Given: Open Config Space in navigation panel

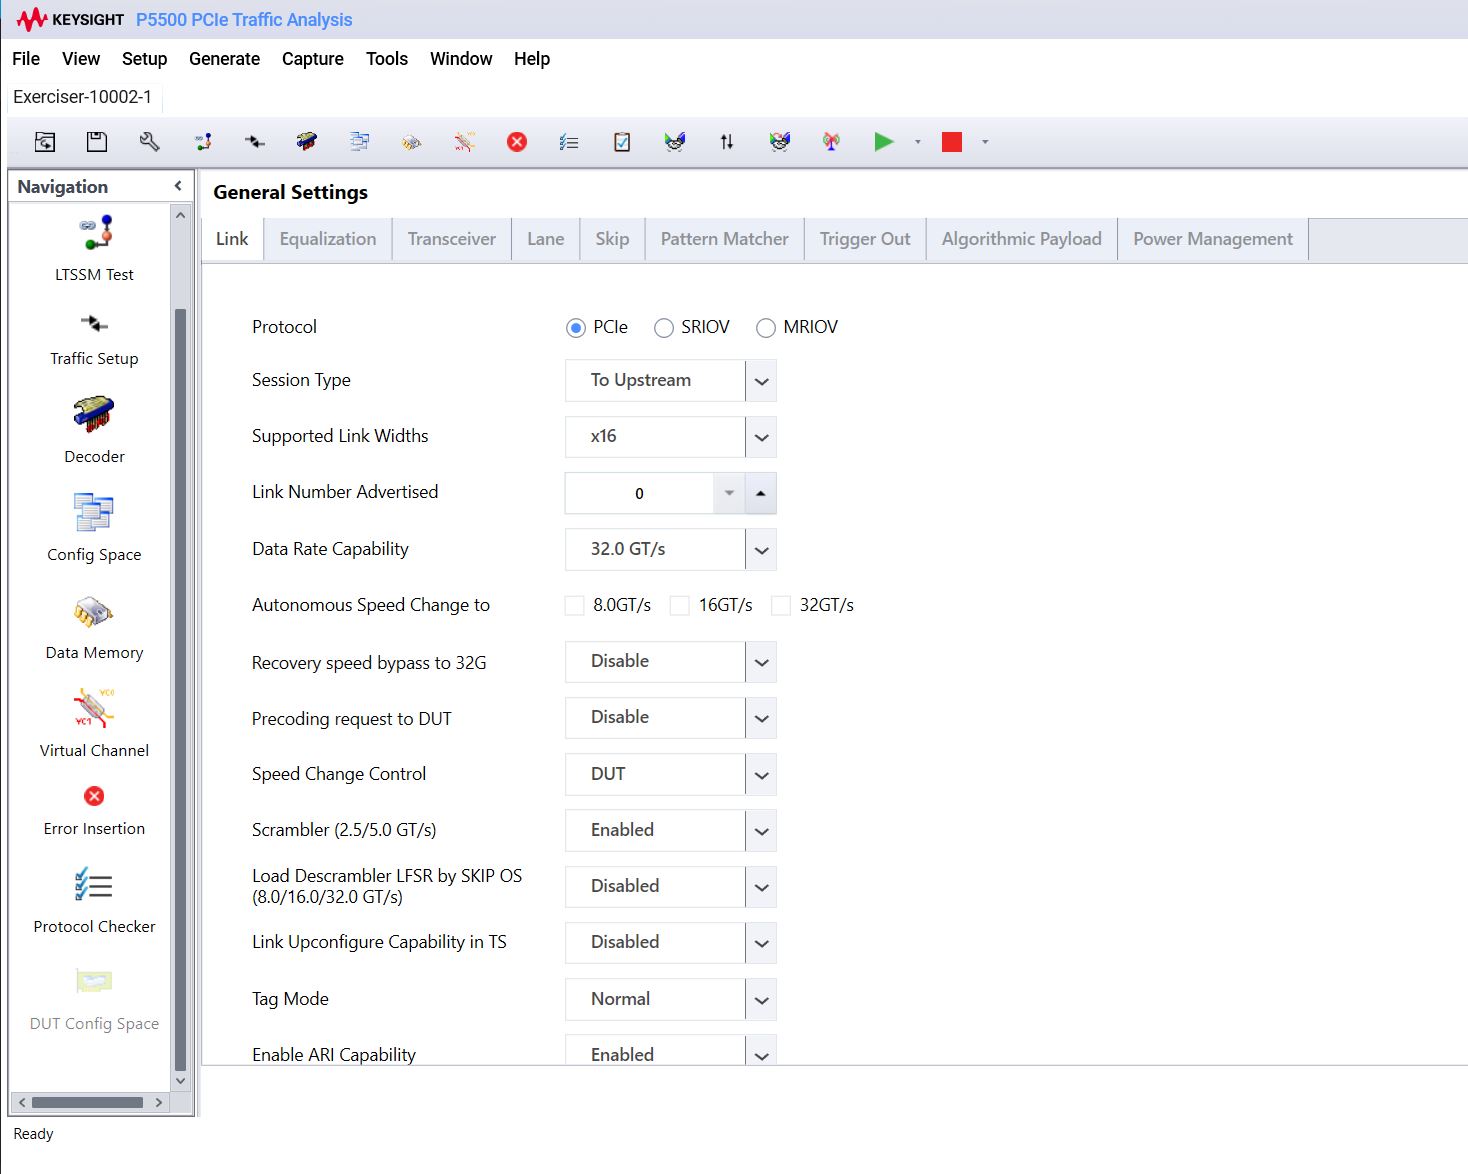Looking at the screenshot, I should 94,528.
